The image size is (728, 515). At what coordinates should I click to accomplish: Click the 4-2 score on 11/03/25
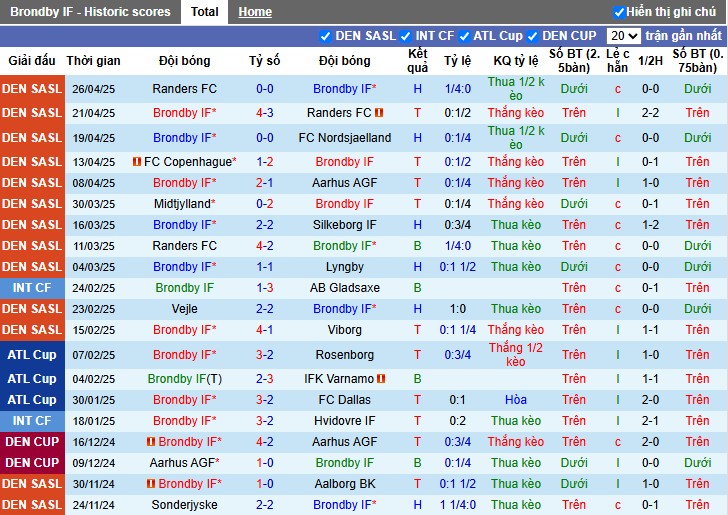coord(265,246)
